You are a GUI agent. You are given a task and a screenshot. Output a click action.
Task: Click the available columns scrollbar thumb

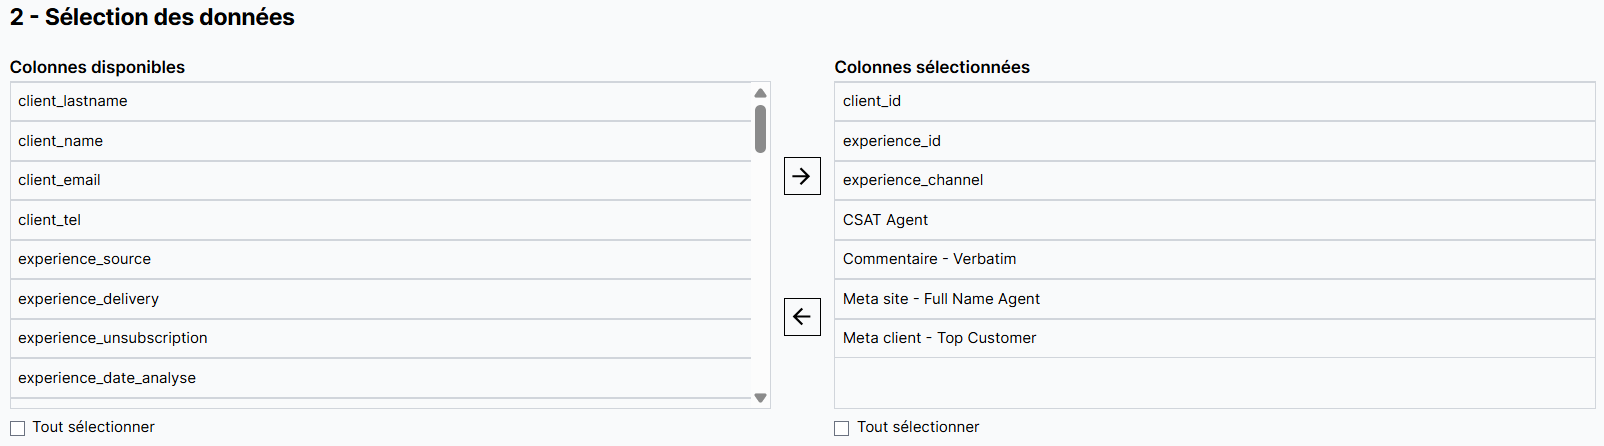pyautogui.click(x=760, y=129)
